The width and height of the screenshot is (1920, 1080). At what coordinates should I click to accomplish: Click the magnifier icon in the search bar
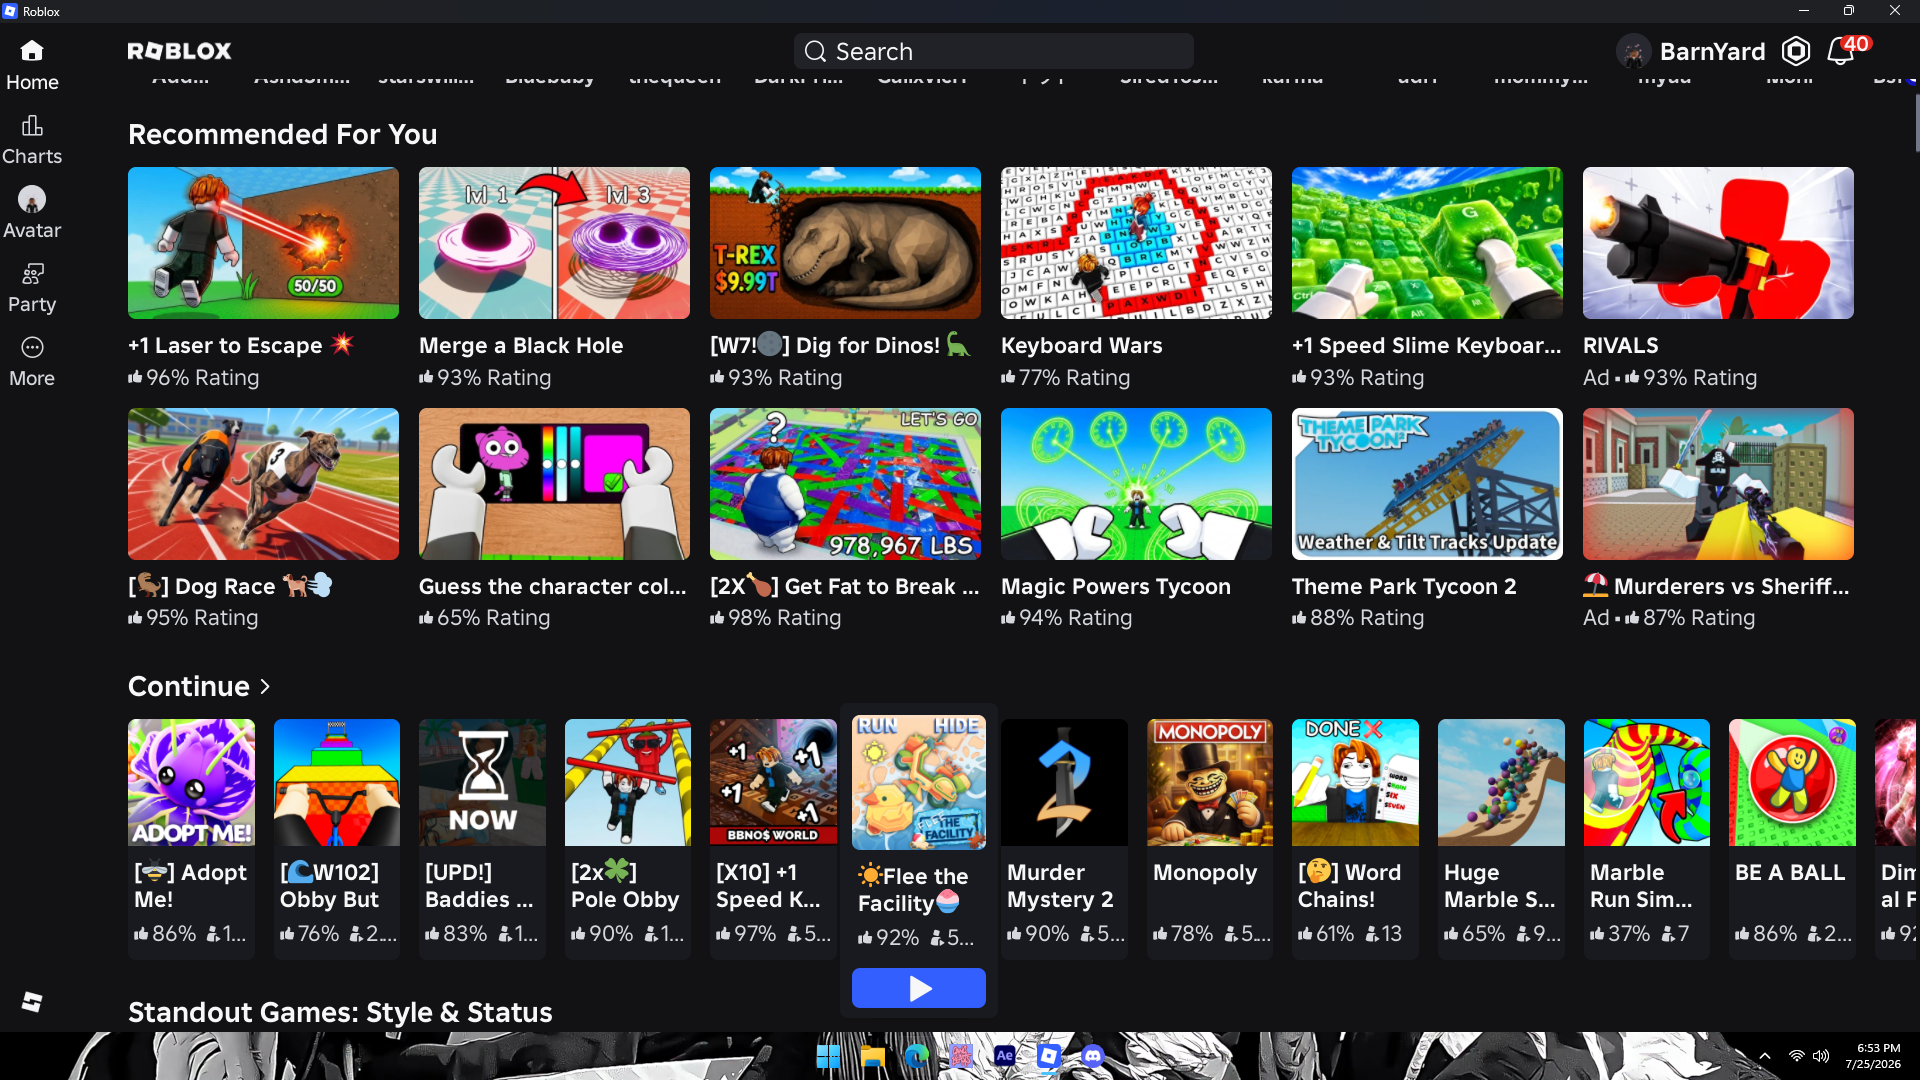click(815, 51)
